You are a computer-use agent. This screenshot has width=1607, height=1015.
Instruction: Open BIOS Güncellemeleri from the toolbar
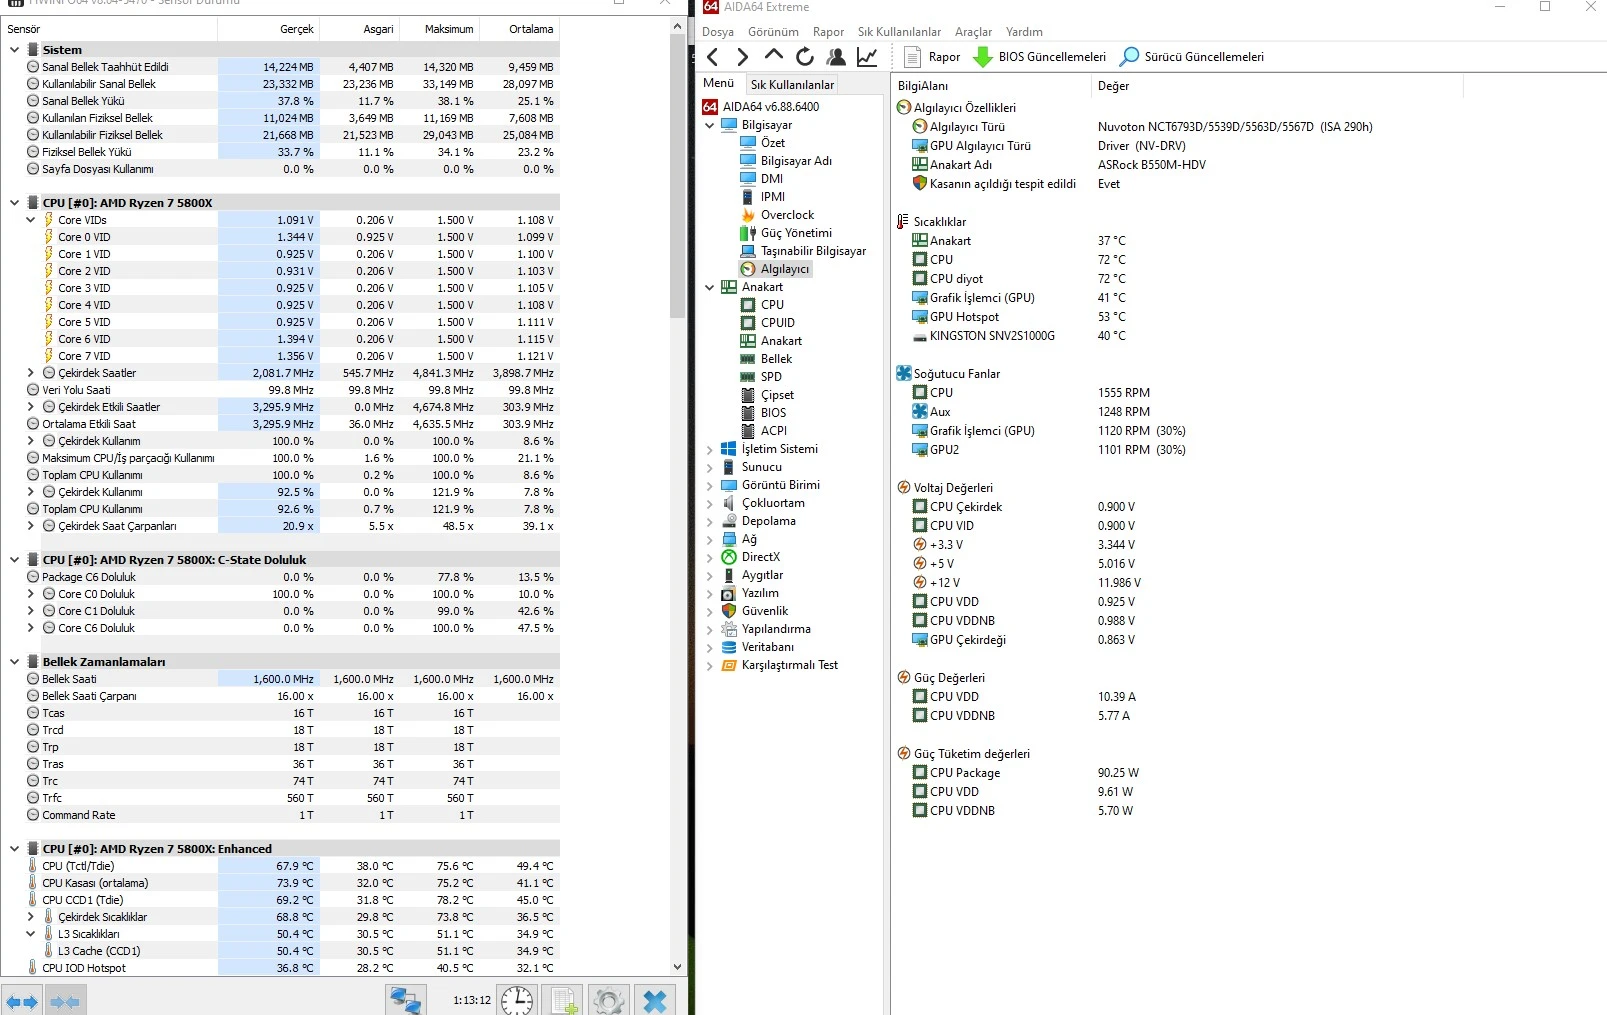[1040, 57]
